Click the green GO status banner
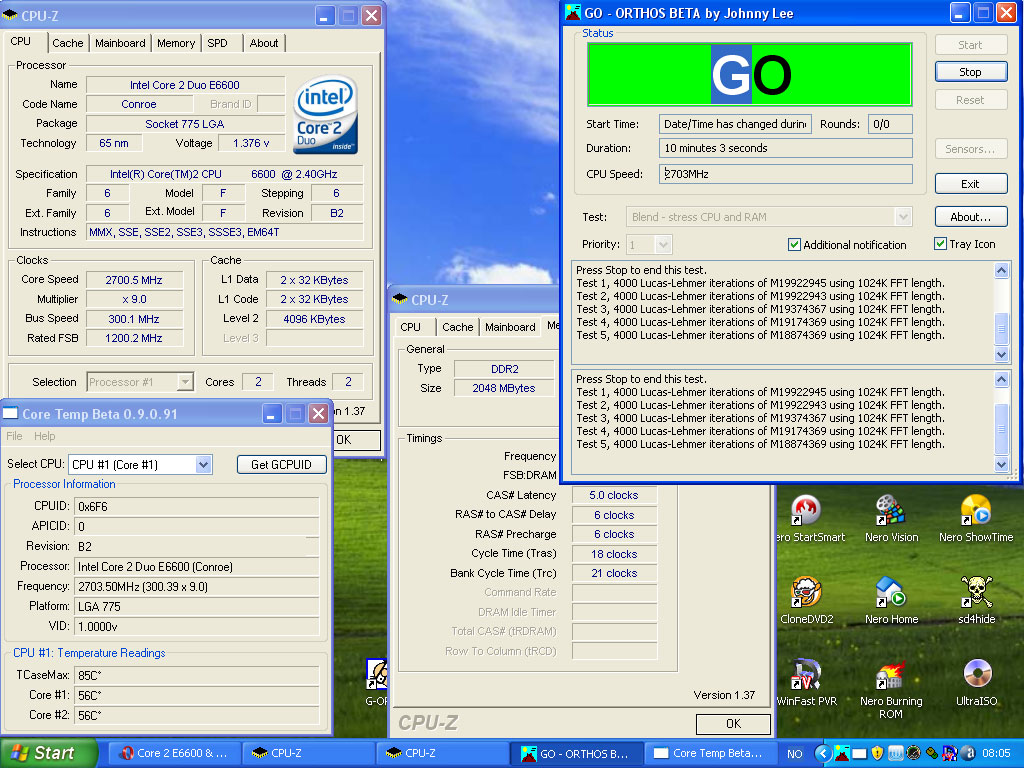Image resolution: width=1024 pixels, height=768 pixels. coord(750,74)
